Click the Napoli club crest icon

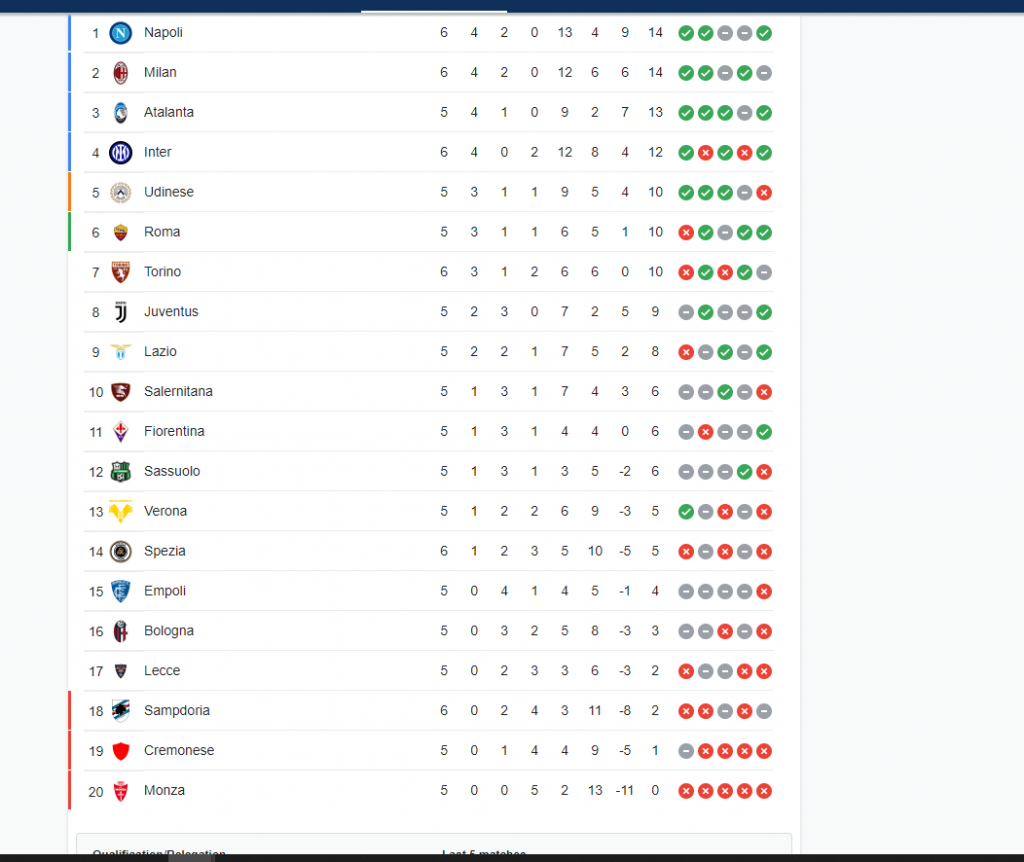click(x=120, y=33)
